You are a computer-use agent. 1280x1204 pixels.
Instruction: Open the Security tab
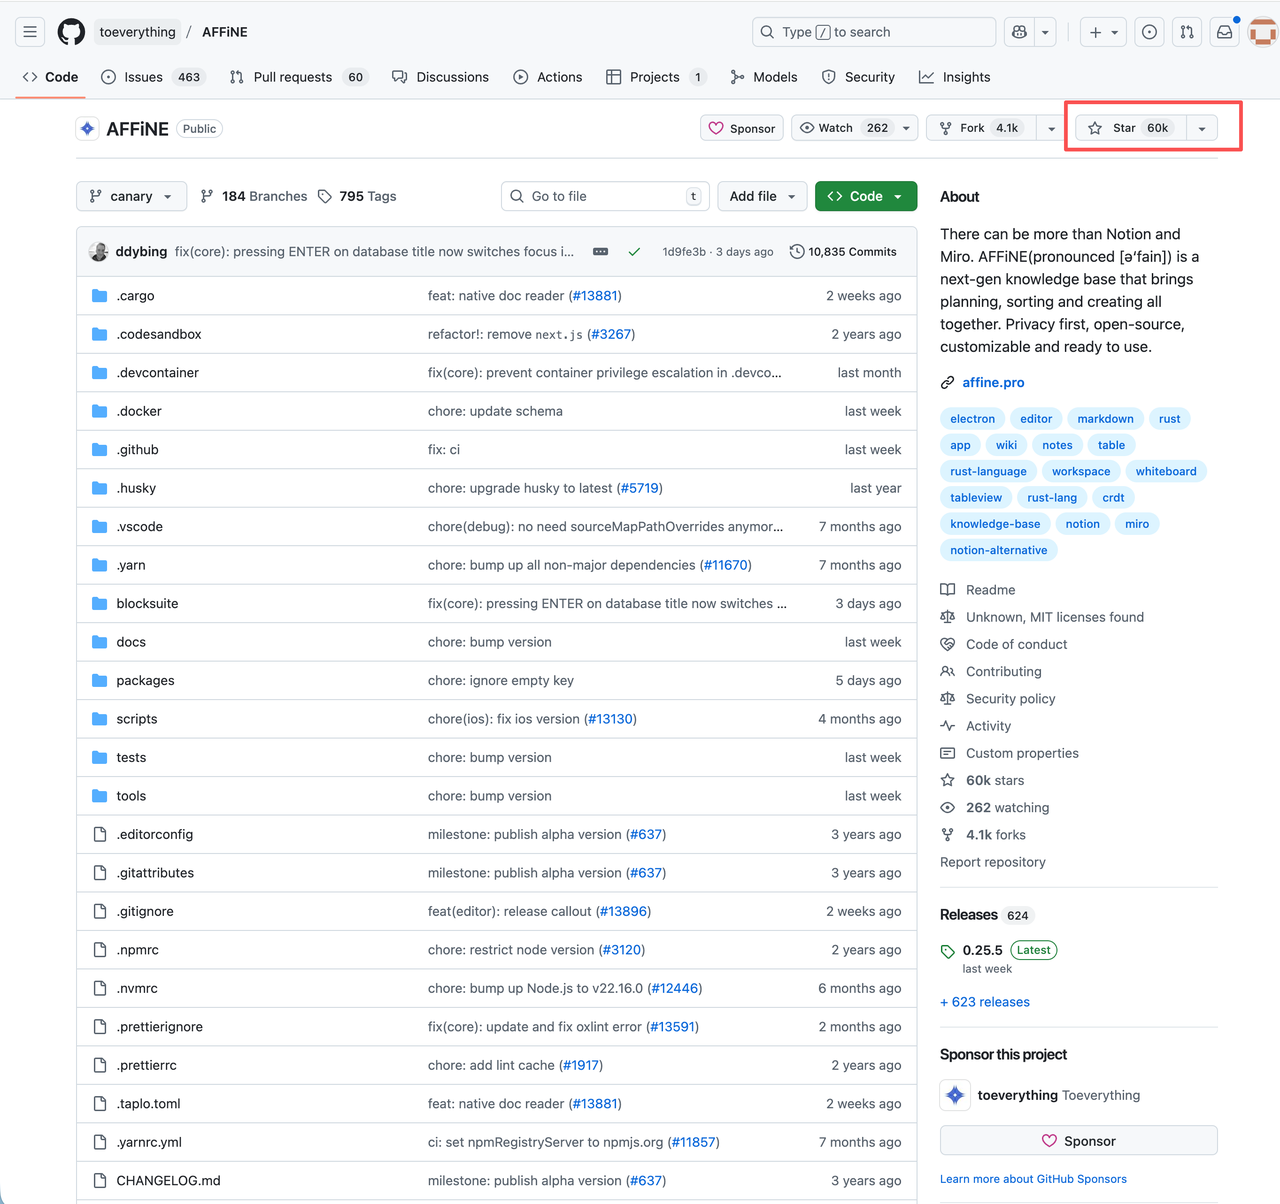pyautogui.click(x=858, y=77)
